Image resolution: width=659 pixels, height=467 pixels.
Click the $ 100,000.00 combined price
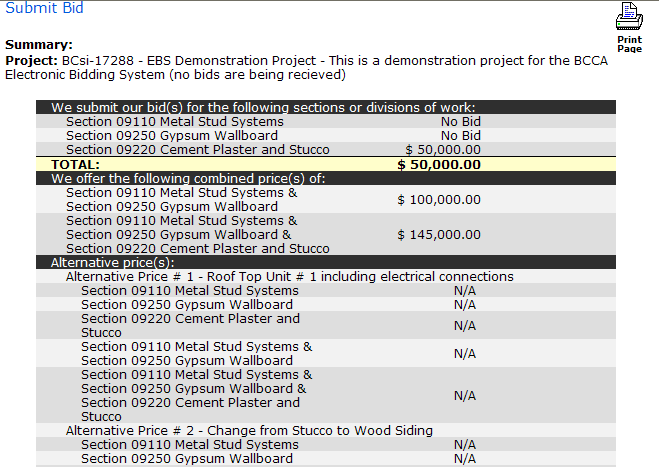click(x=439, y=200)
